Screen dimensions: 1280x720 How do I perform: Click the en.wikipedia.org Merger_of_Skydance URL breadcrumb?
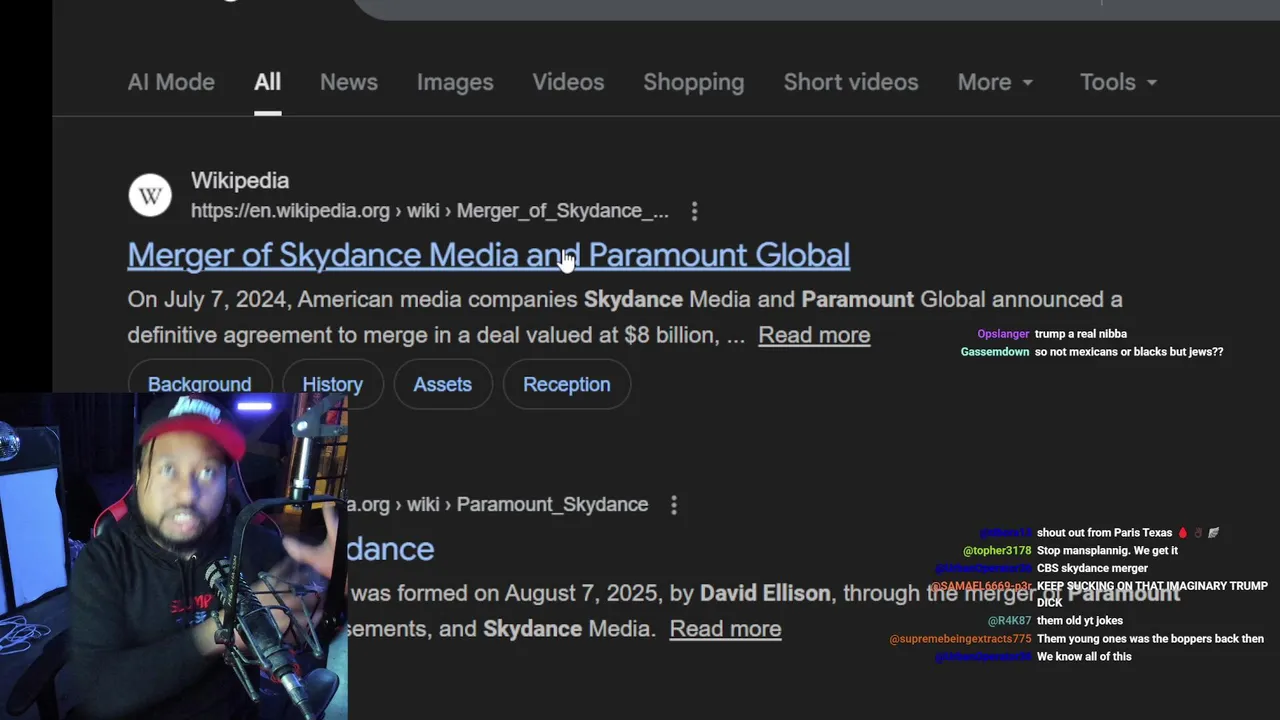pyautogui.click(x=430, y=211)
